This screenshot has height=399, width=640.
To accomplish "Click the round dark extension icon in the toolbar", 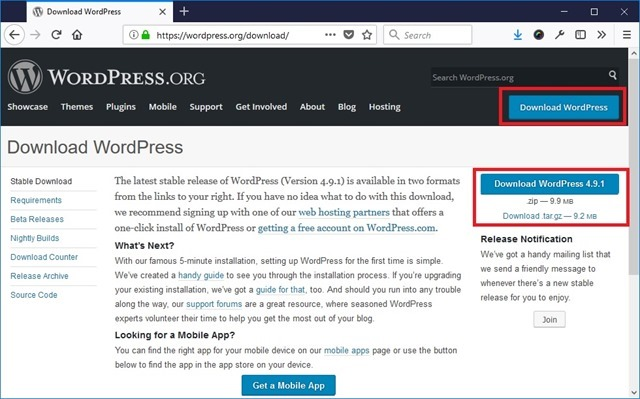I will (539, 35).
